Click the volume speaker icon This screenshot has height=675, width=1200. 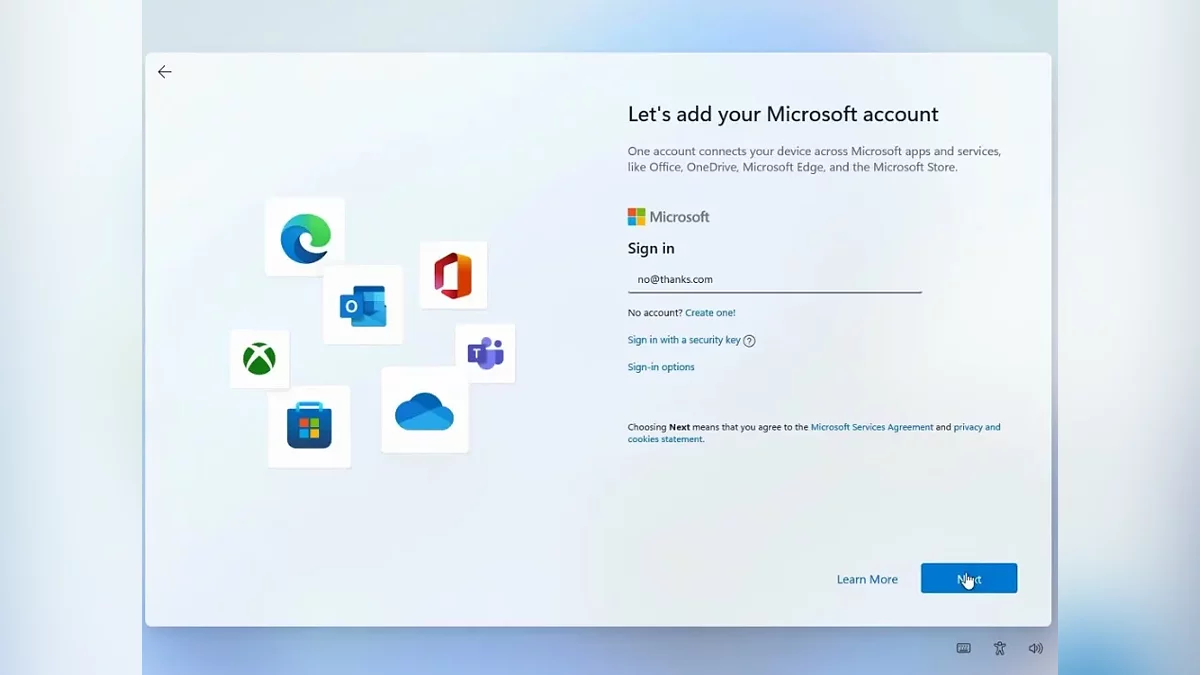click(x=1036, y=648)
